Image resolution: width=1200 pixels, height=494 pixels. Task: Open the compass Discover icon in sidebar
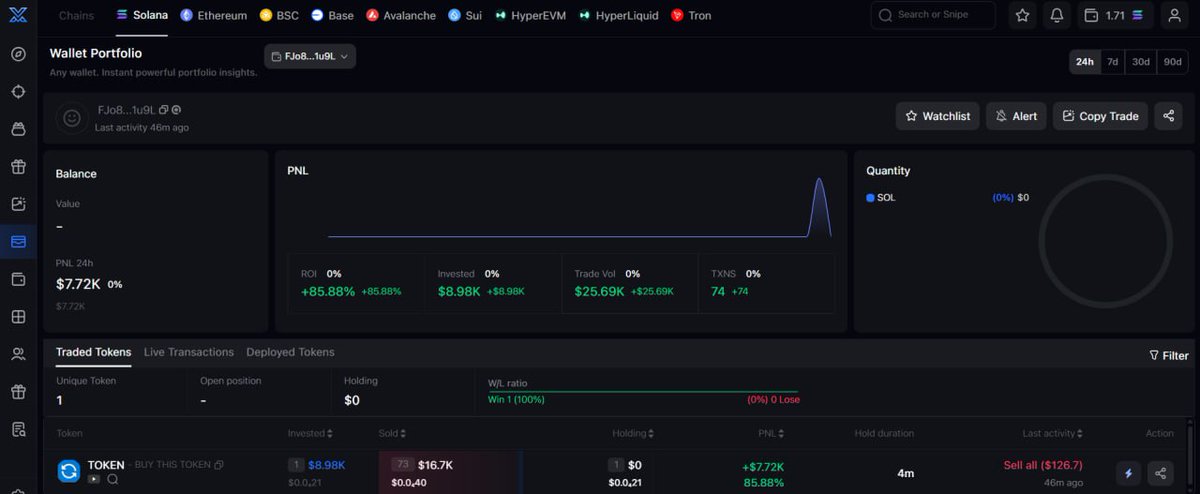pos(18,54)
